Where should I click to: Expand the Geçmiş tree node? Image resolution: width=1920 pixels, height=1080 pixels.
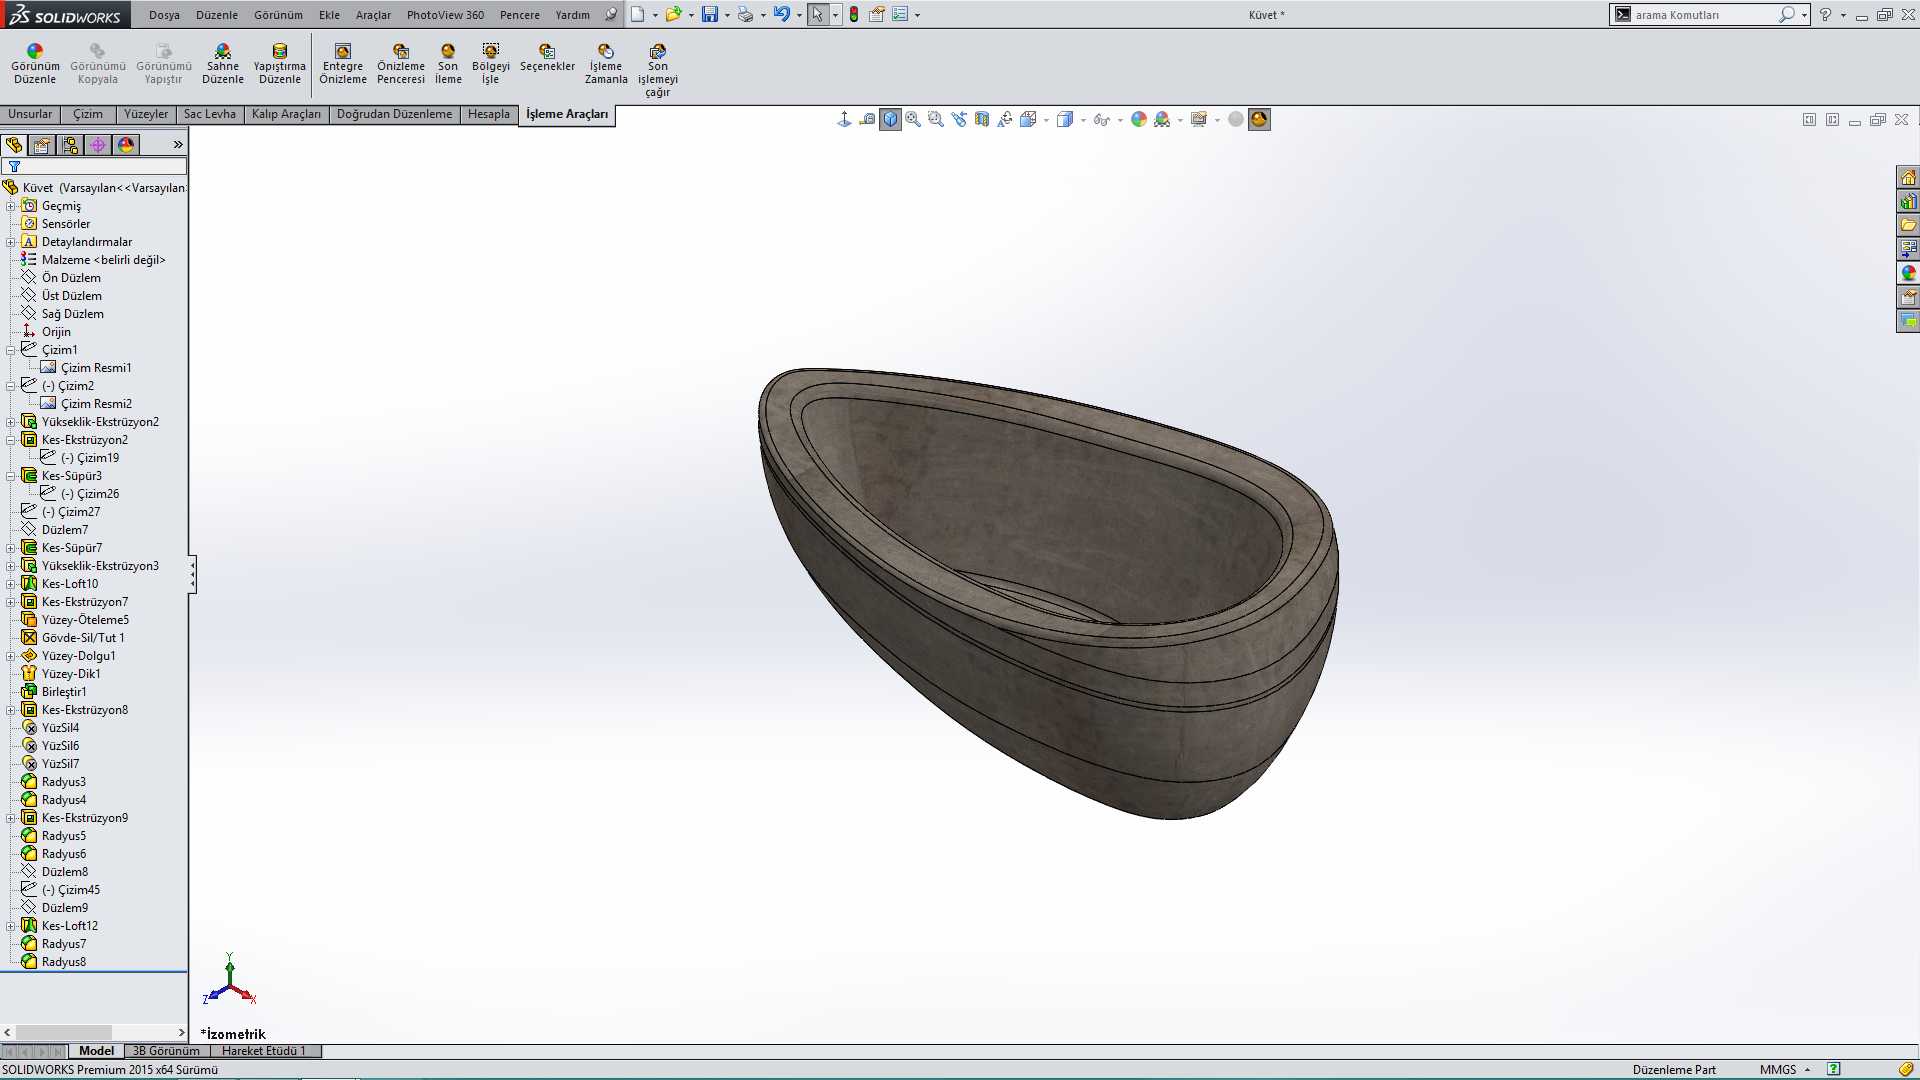point(11,206)
